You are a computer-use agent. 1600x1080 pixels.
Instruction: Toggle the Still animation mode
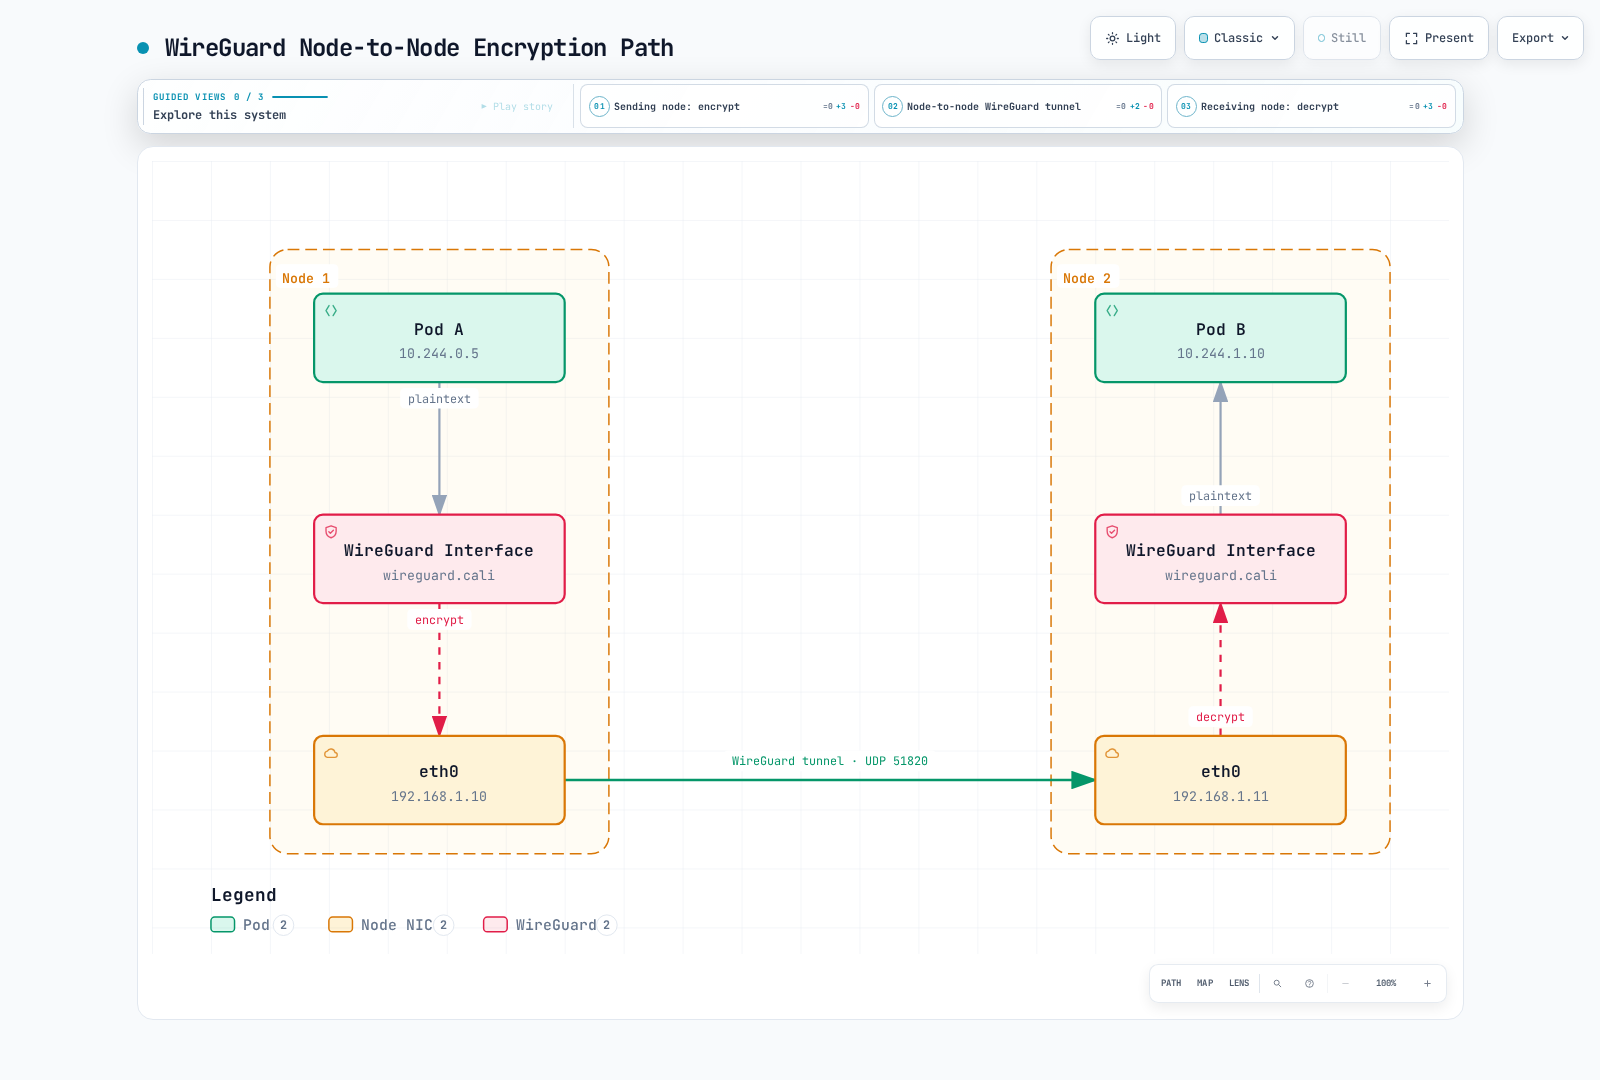[1342, 38]
